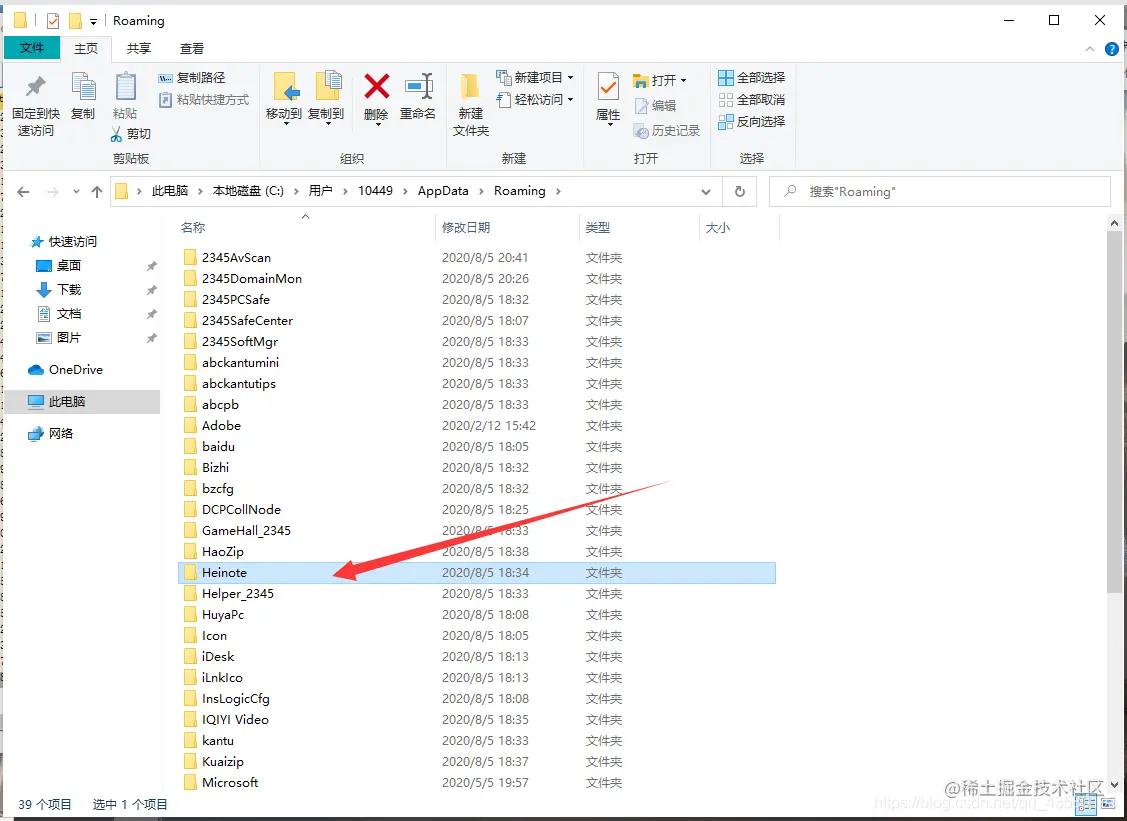Open the Copy to (复制到) menu
Viewport: 1127px width, 821px height.
pos(326,98)
